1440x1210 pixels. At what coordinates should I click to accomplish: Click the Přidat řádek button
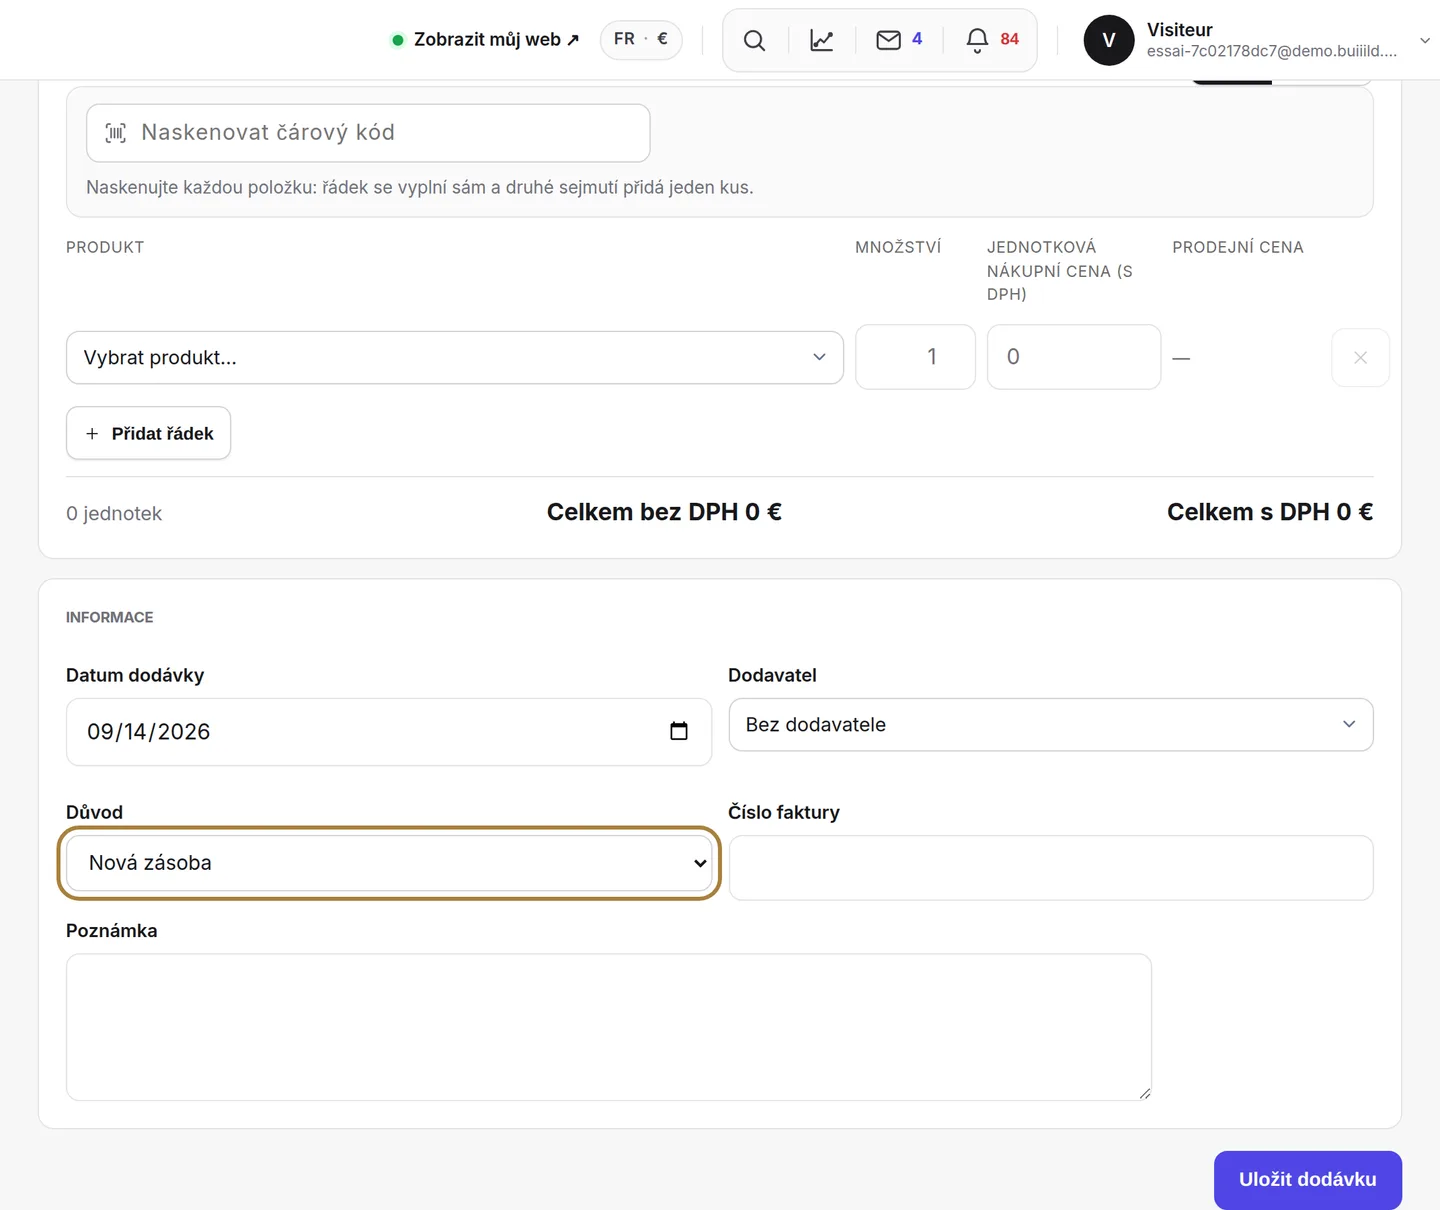149,433
